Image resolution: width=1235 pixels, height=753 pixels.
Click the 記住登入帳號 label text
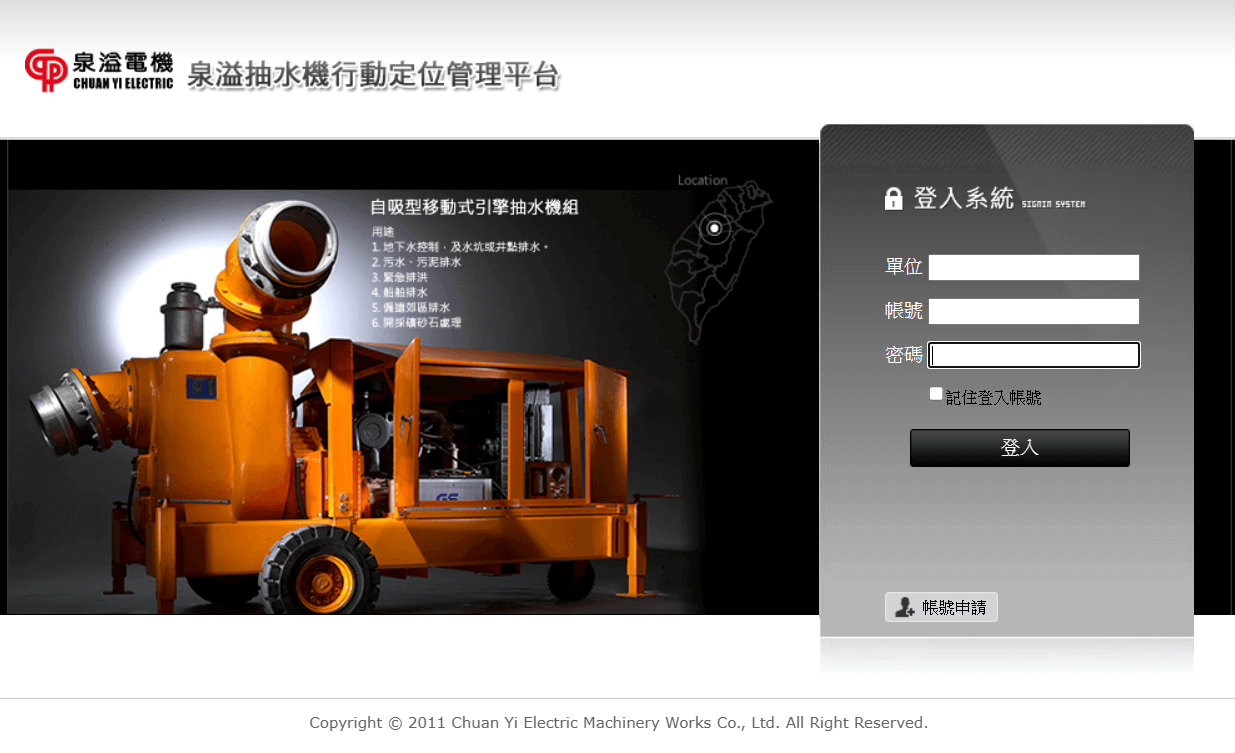[x=993, y=398]
